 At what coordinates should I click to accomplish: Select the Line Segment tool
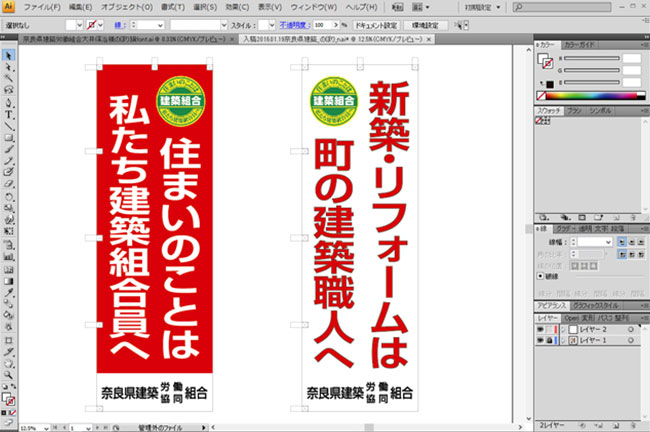[9, 126]
